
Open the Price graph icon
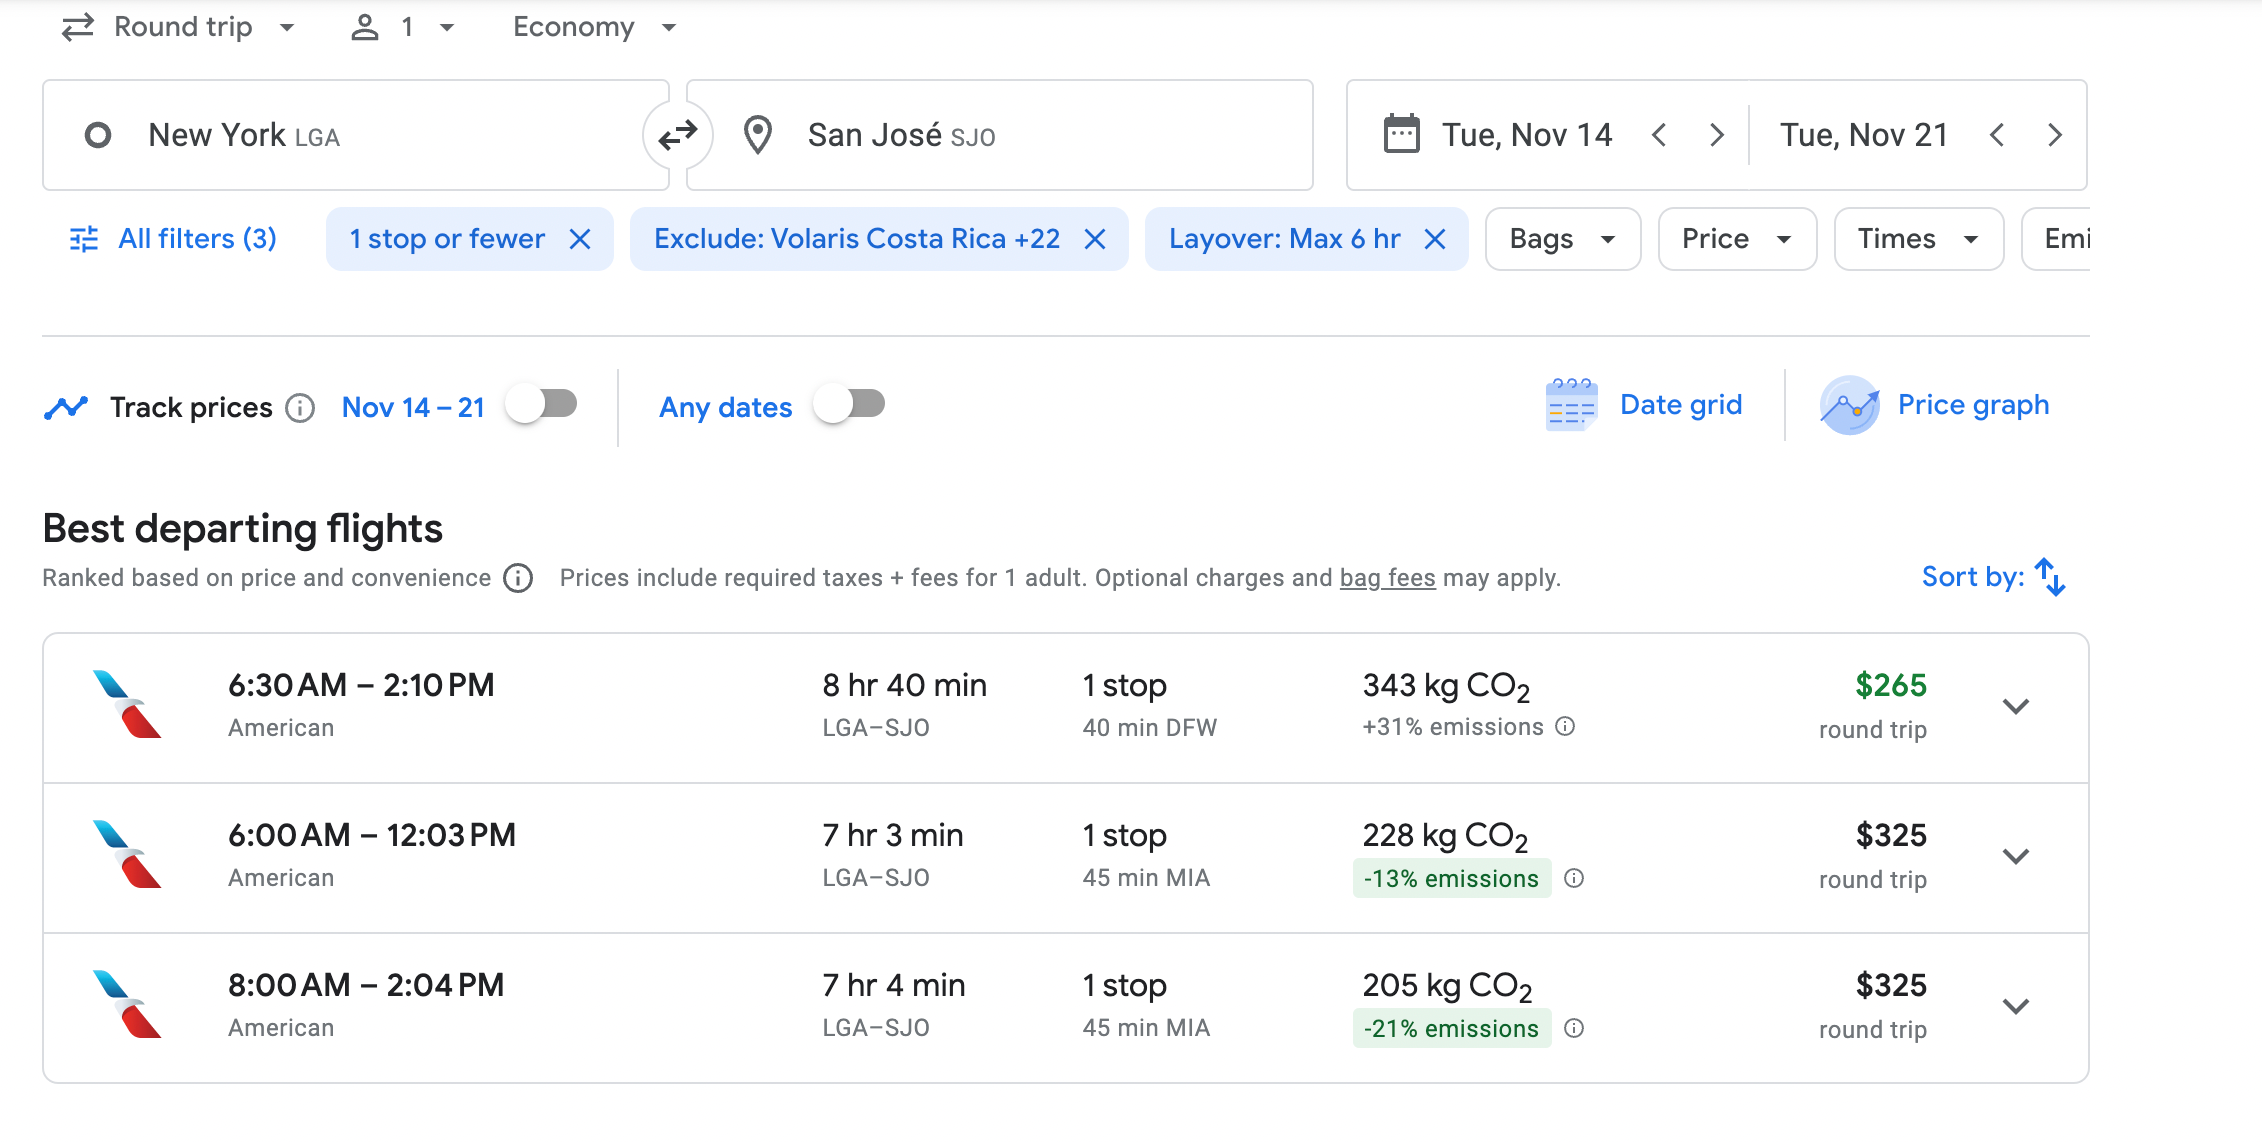point(1849,405)
